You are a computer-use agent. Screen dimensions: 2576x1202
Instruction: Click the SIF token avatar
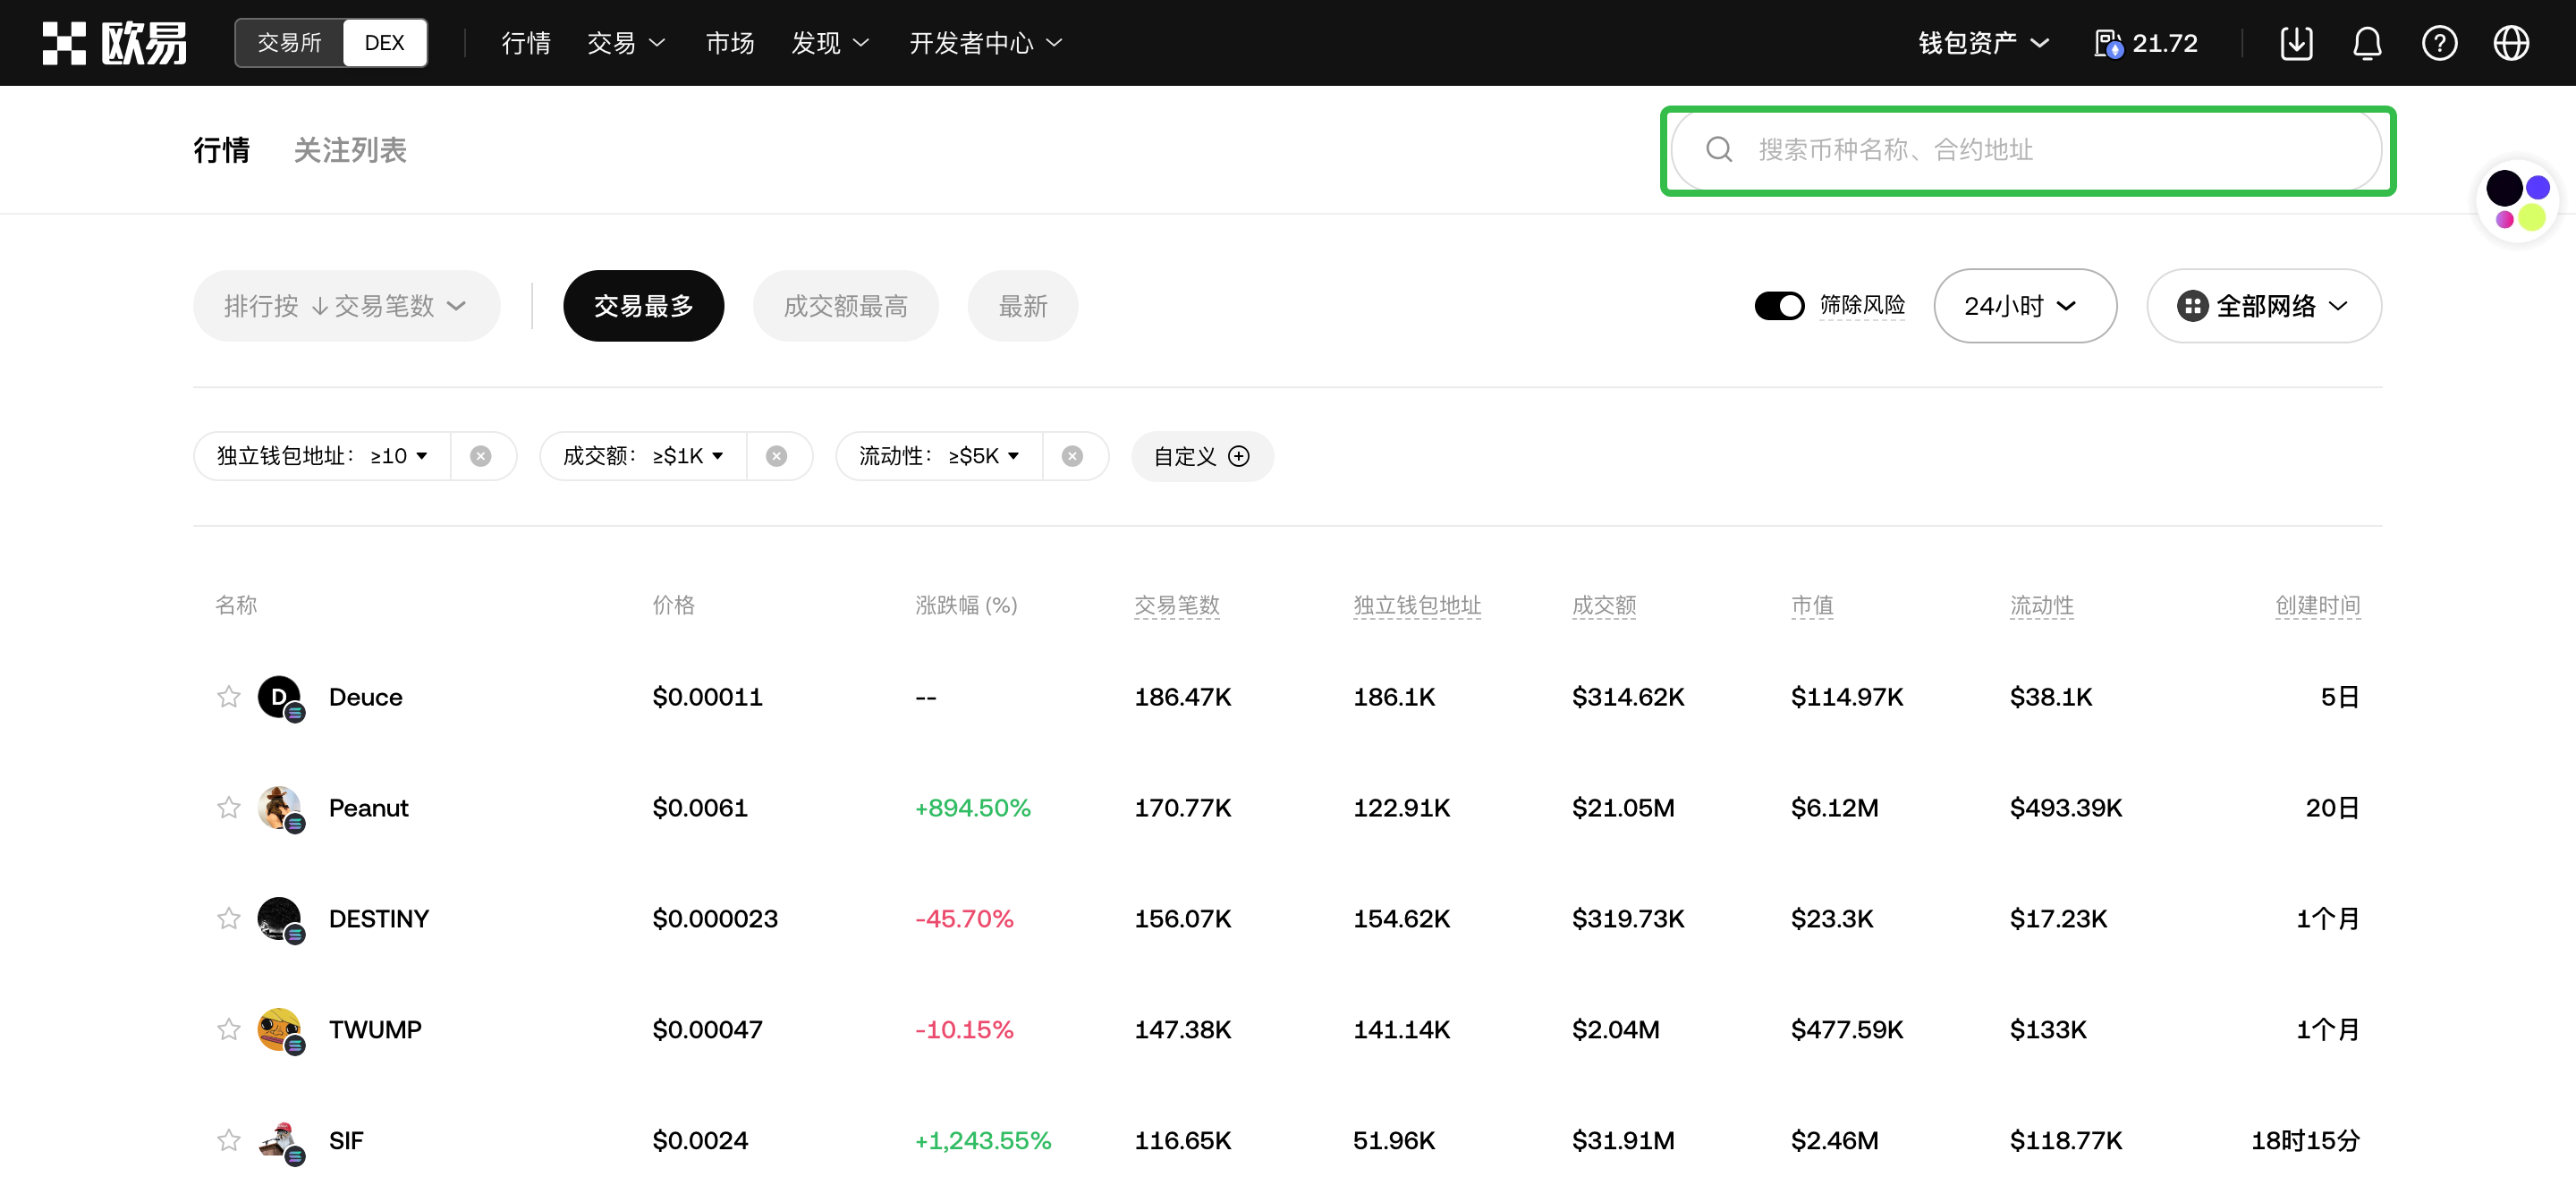(280, 1141)
